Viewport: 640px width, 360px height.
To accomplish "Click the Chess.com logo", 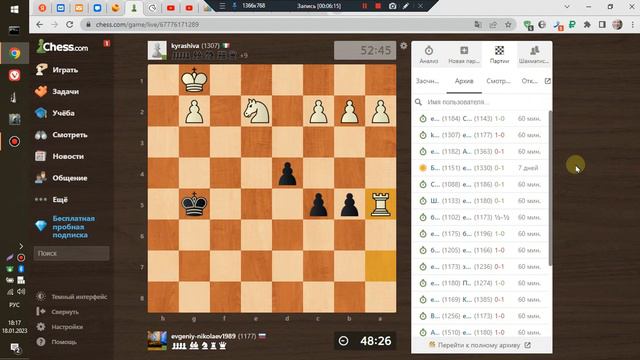I will click(x=62, y=47).
